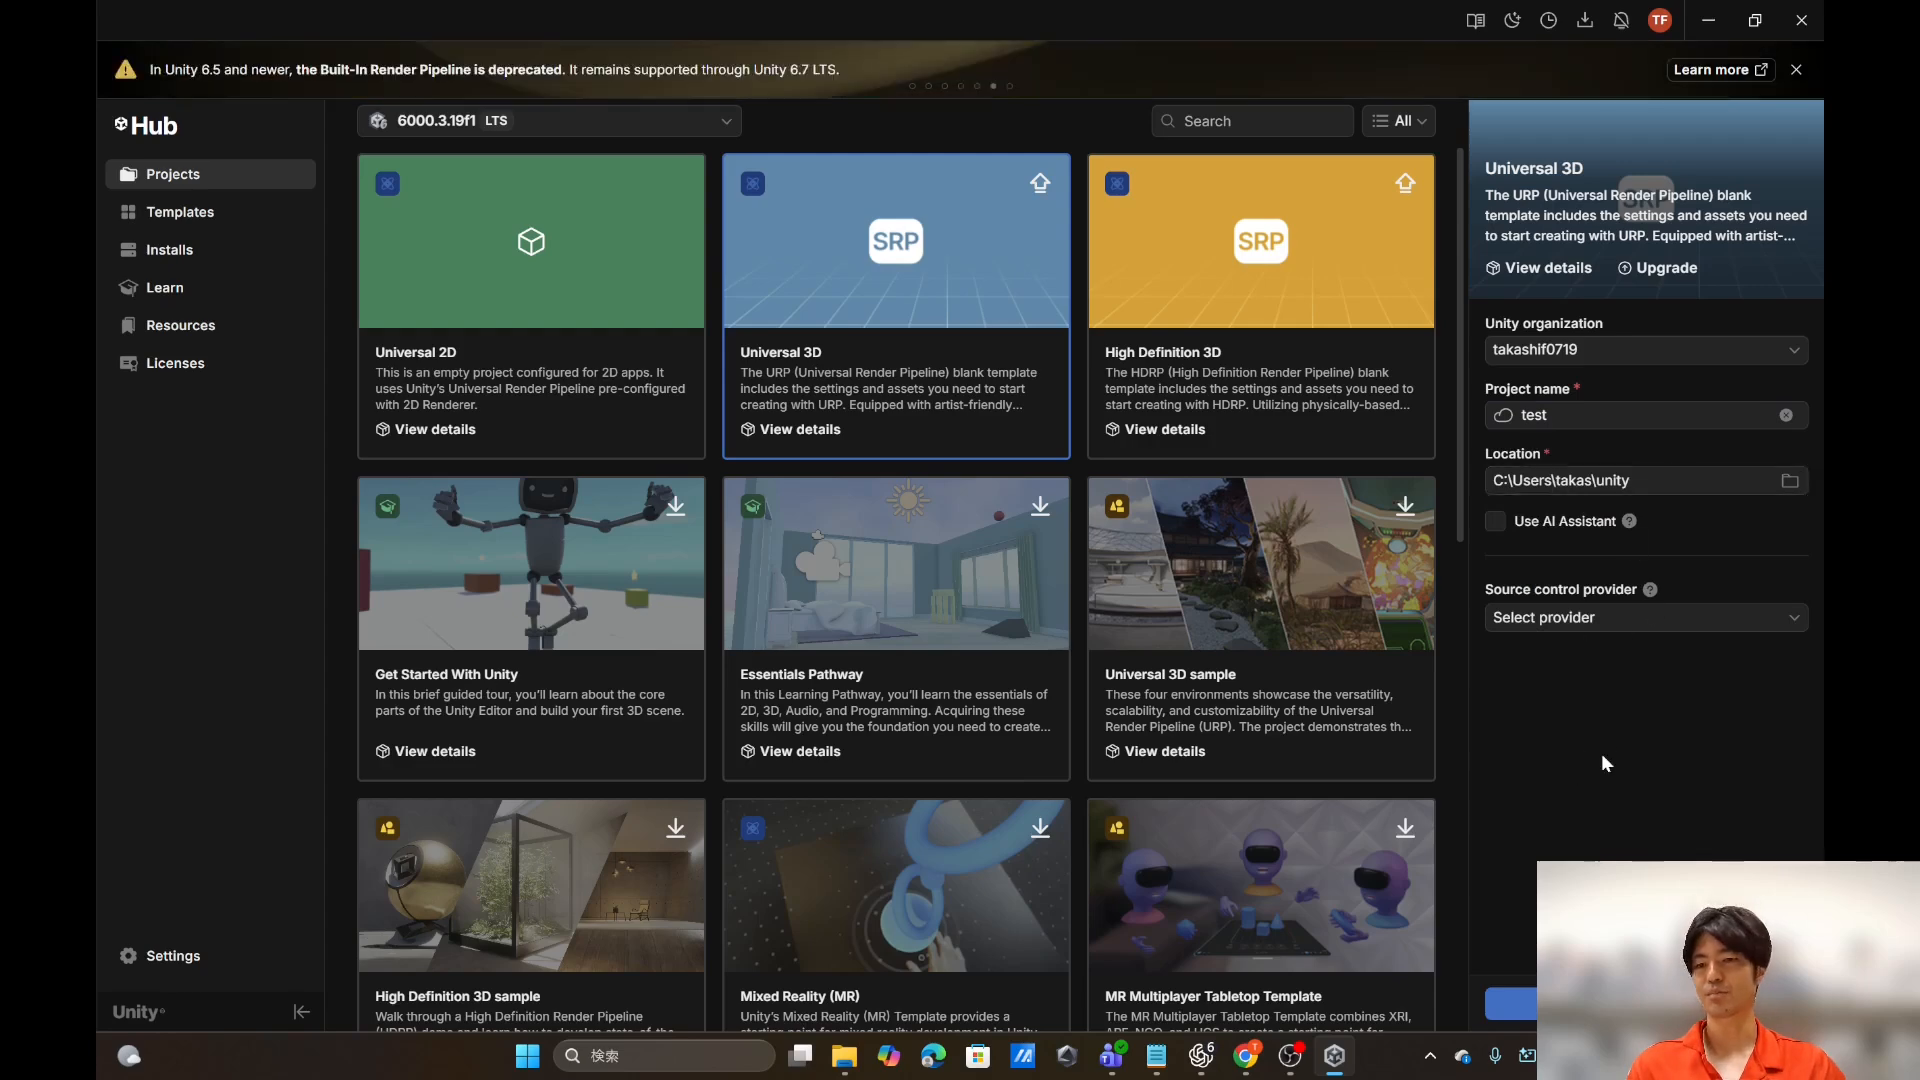Screen dimensions: 1920x1080
Task: Open the downloads icon in the title bar
Action: pos(1585,20)
